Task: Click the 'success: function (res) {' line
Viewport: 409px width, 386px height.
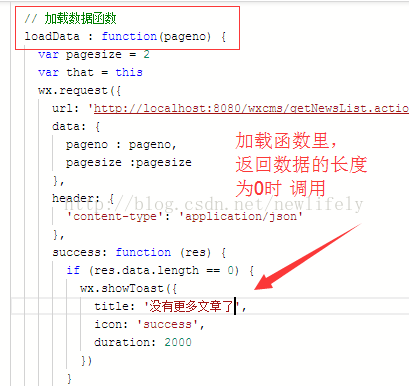Action: (x=139, y=252)
